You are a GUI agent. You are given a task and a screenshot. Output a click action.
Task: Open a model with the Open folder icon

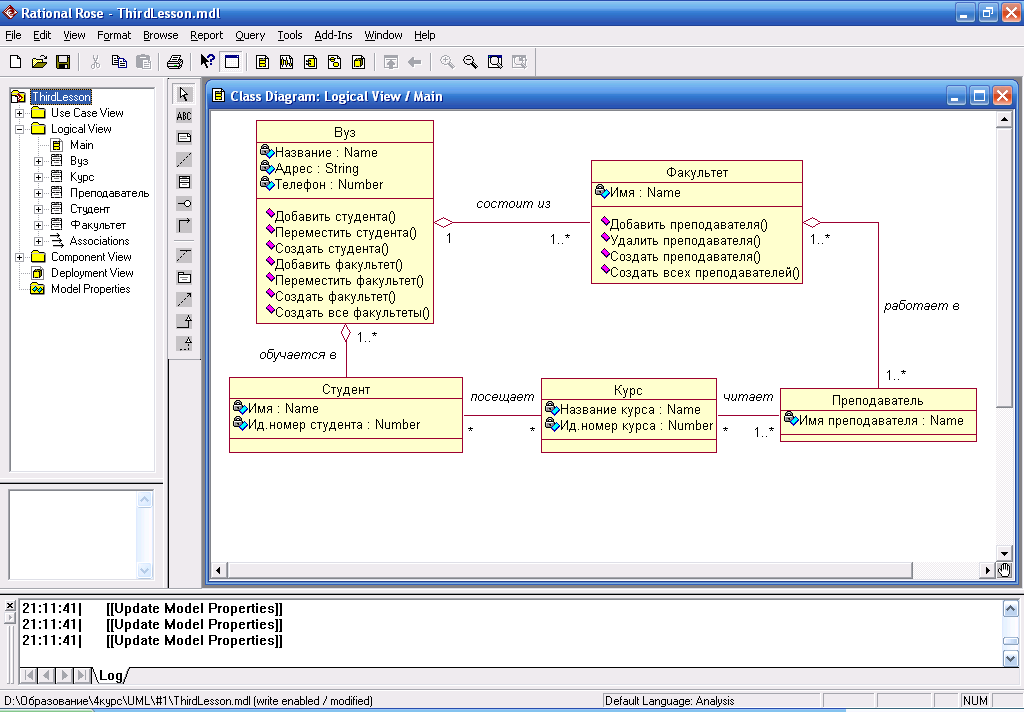pyautogui.click(x=39, y=62)
